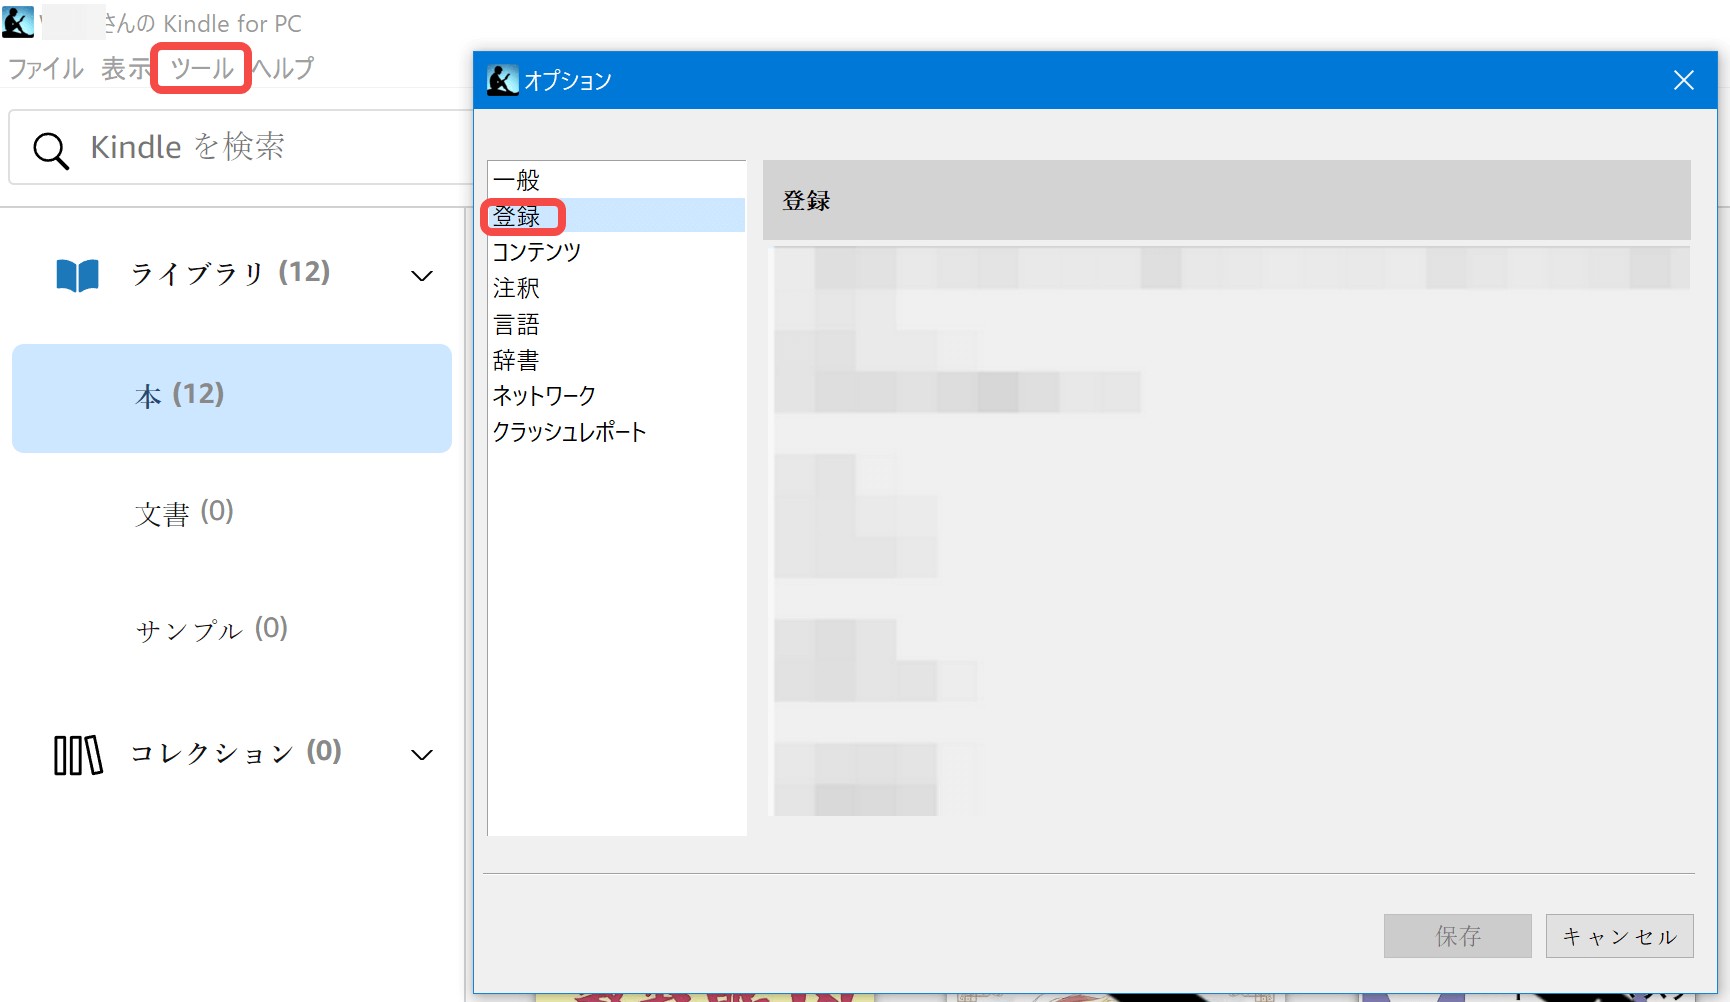Select 注釈 in options list
This screenshot has height=1002, width=1730.
coord(616,288)
